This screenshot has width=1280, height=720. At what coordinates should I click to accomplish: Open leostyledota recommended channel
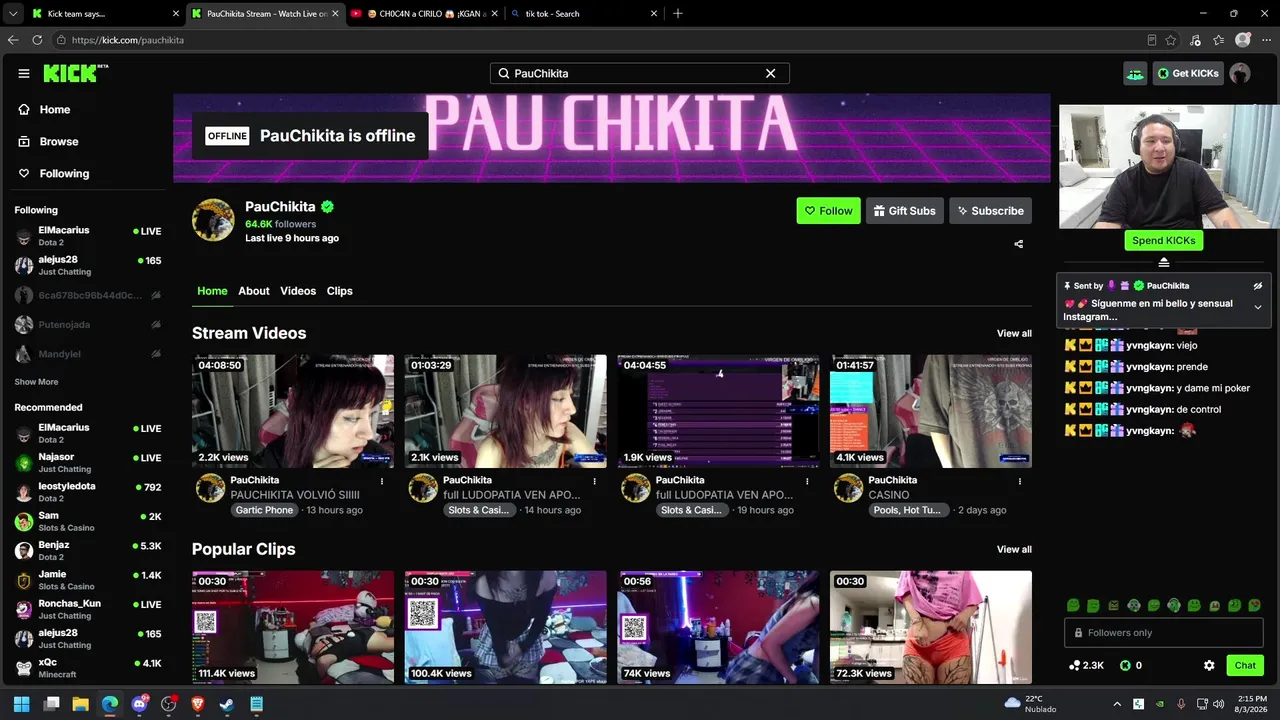(x=88, y=492)
